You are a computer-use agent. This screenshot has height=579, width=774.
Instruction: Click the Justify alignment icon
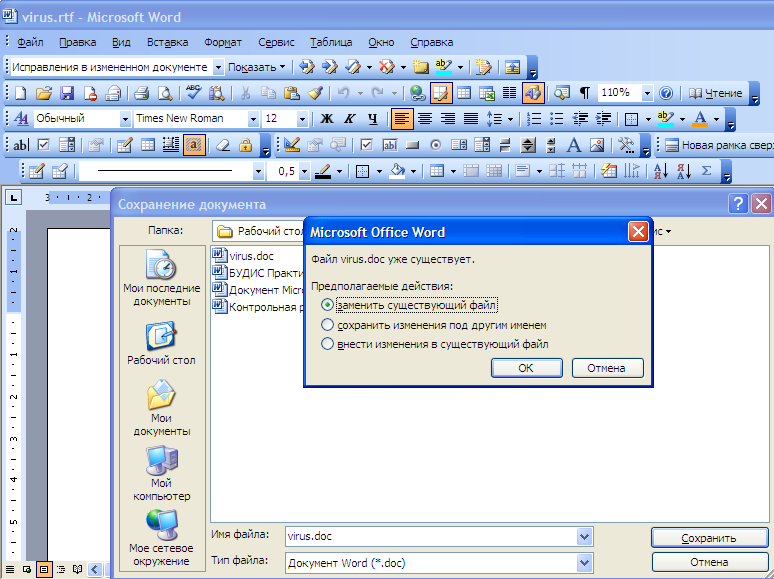point(471,118)
